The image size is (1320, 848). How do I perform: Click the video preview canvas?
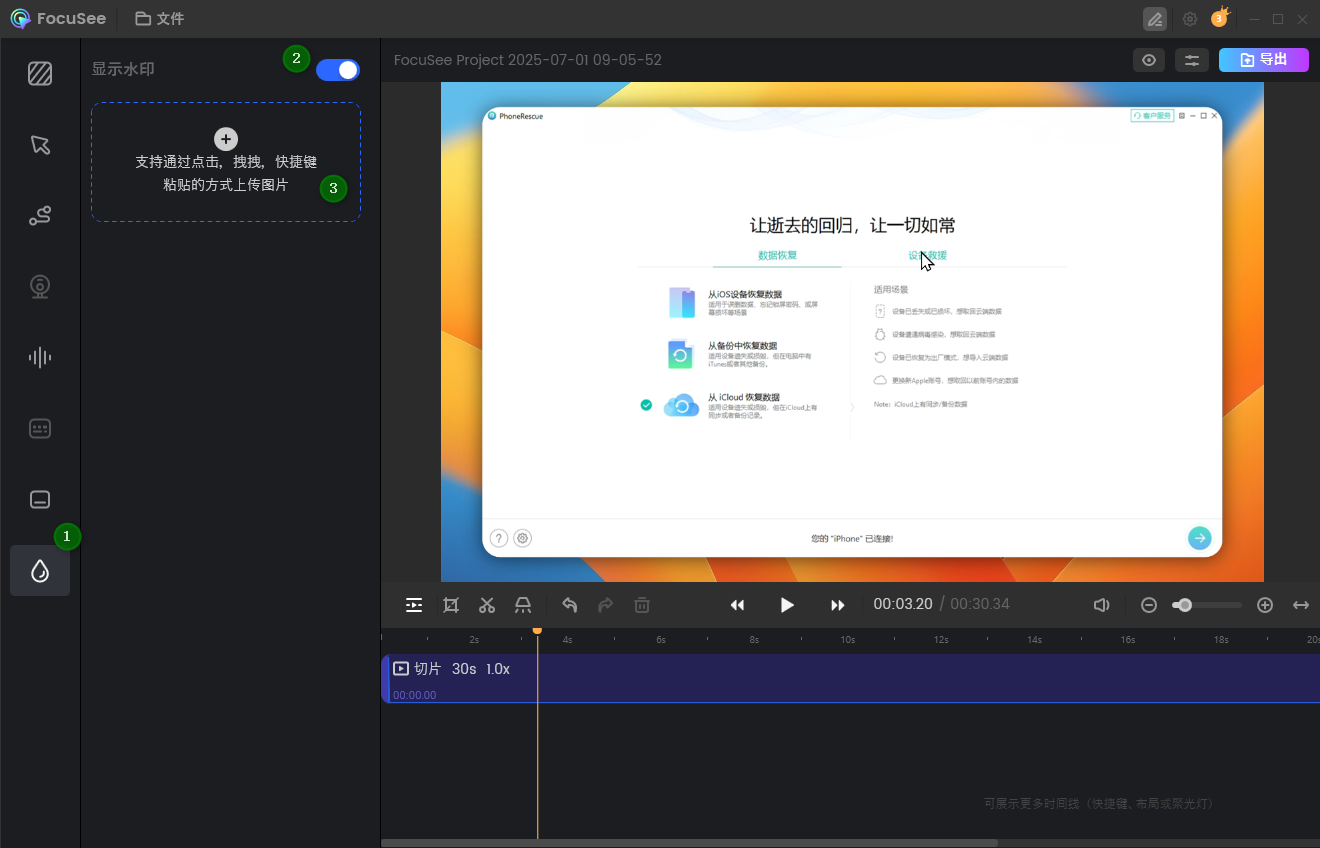coord(852,332)
